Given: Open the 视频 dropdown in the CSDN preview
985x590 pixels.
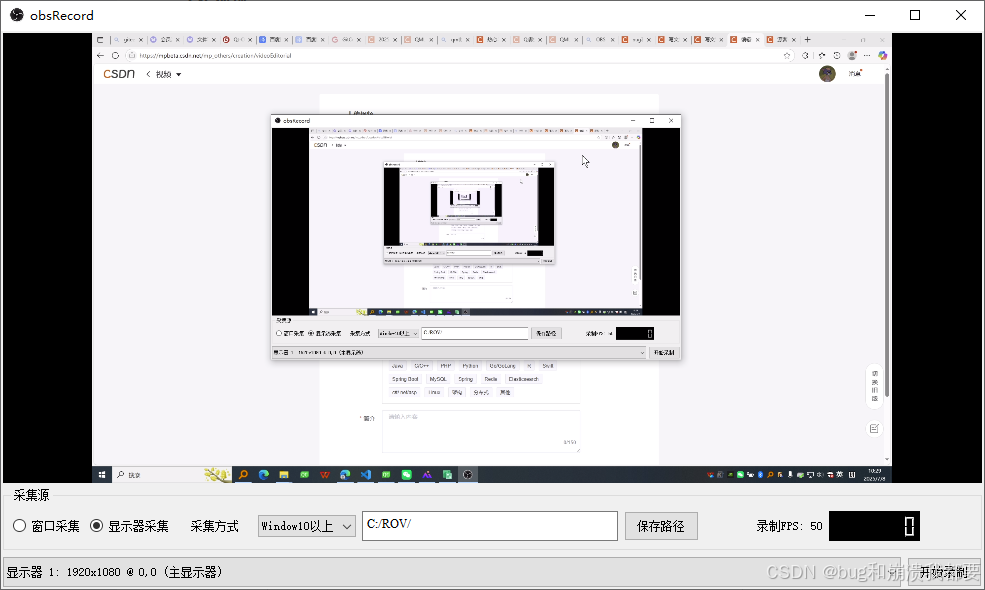Looking at the screenshot, I should coord(168,74).
